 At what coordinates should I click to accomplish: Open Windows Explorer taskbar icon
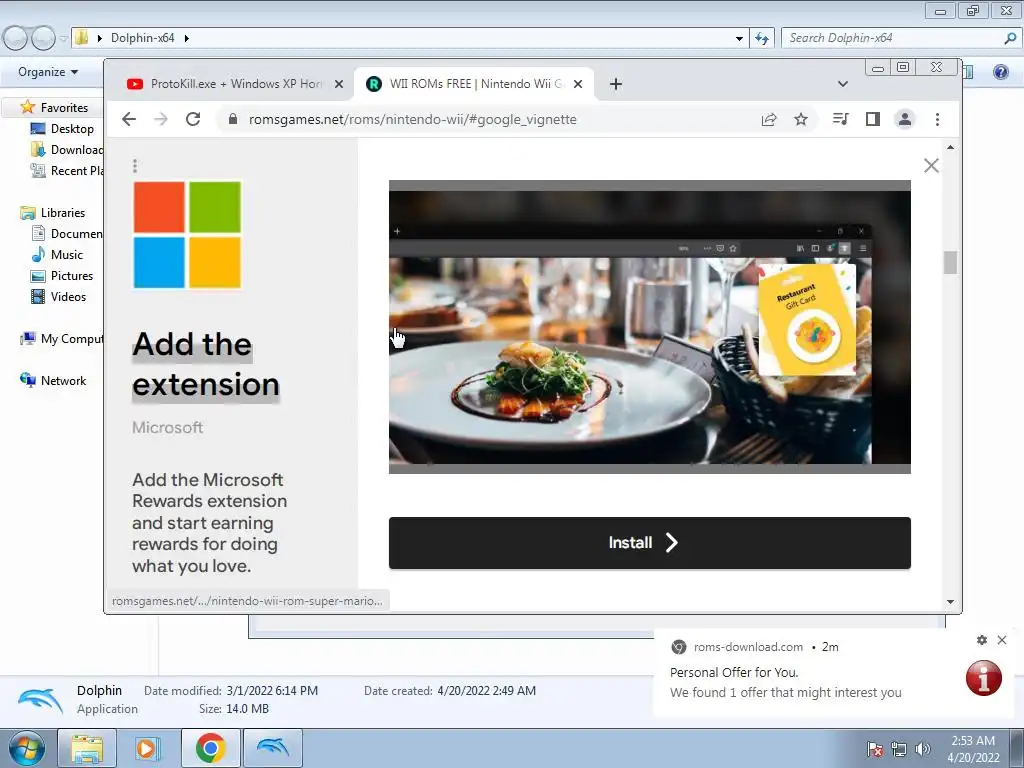pyautogui.click(x=87, y=748)
